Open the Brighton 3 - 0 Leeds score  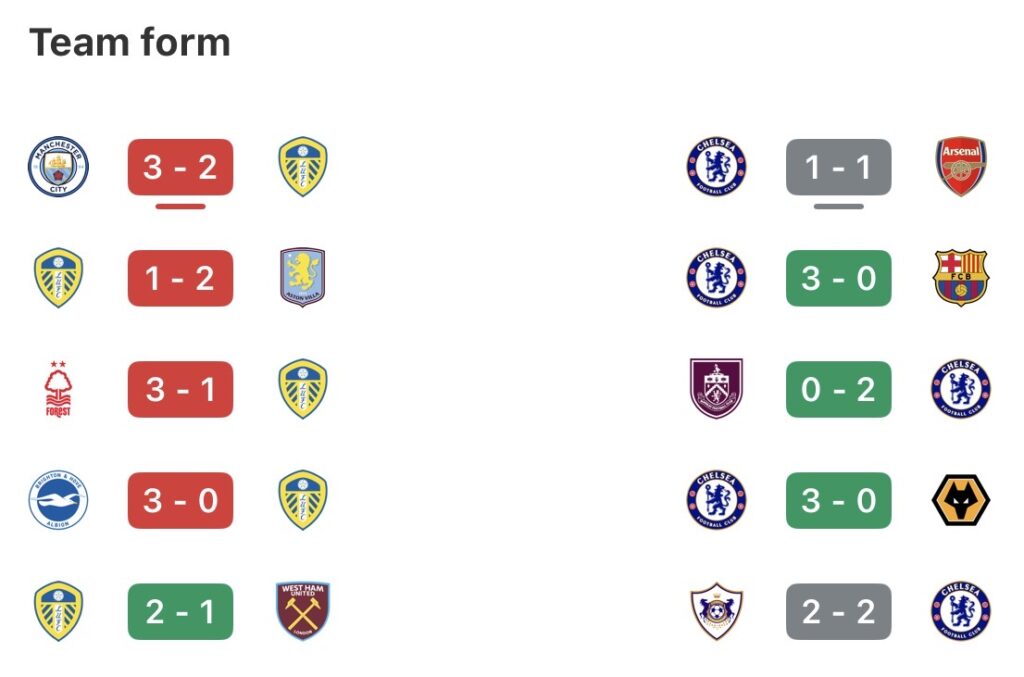coord(180,500)
